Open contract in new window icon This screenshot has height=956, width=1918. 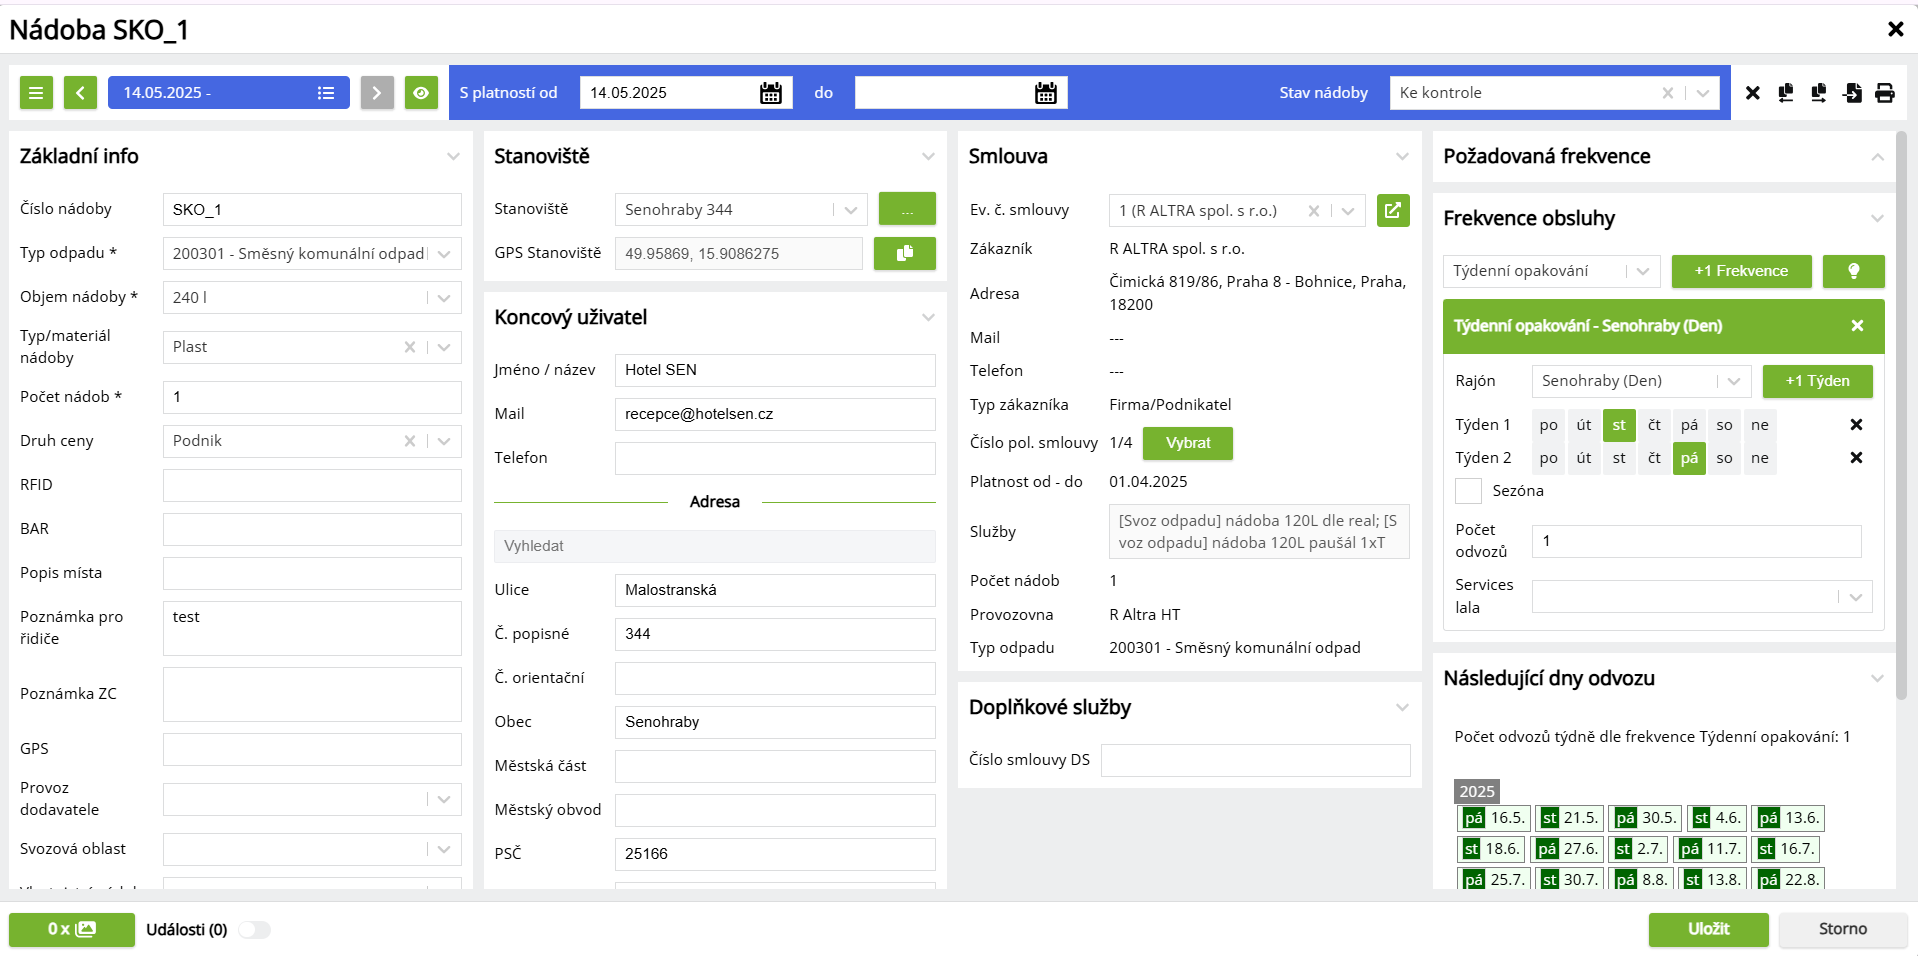pos(1393,210)
